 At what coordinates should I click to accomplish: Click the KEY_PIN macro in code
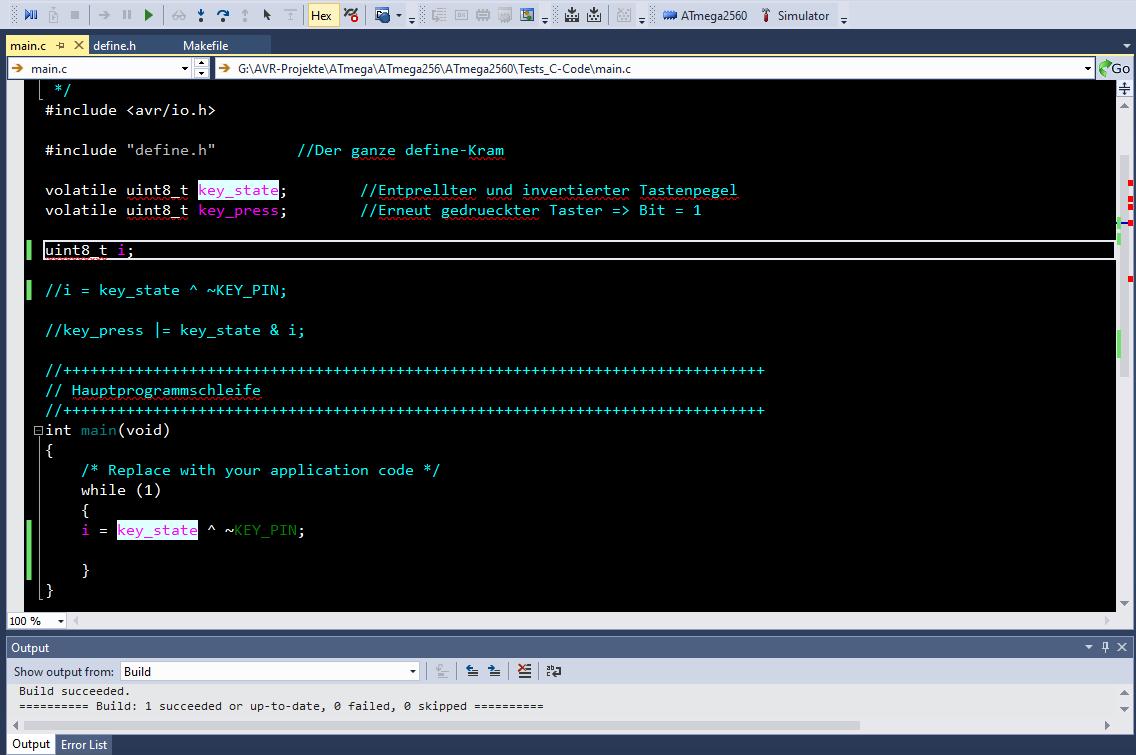[265, 530]
